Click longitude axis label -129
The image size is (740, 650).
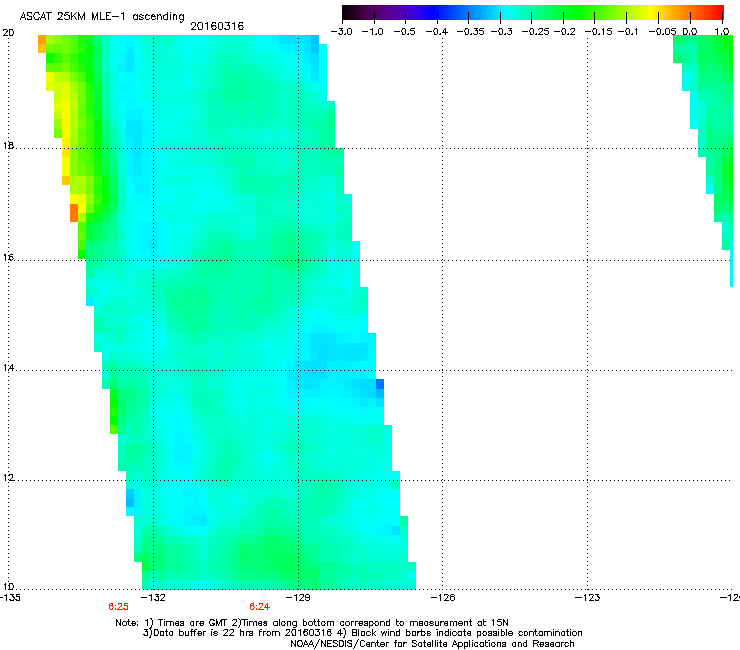pos(298,598)
